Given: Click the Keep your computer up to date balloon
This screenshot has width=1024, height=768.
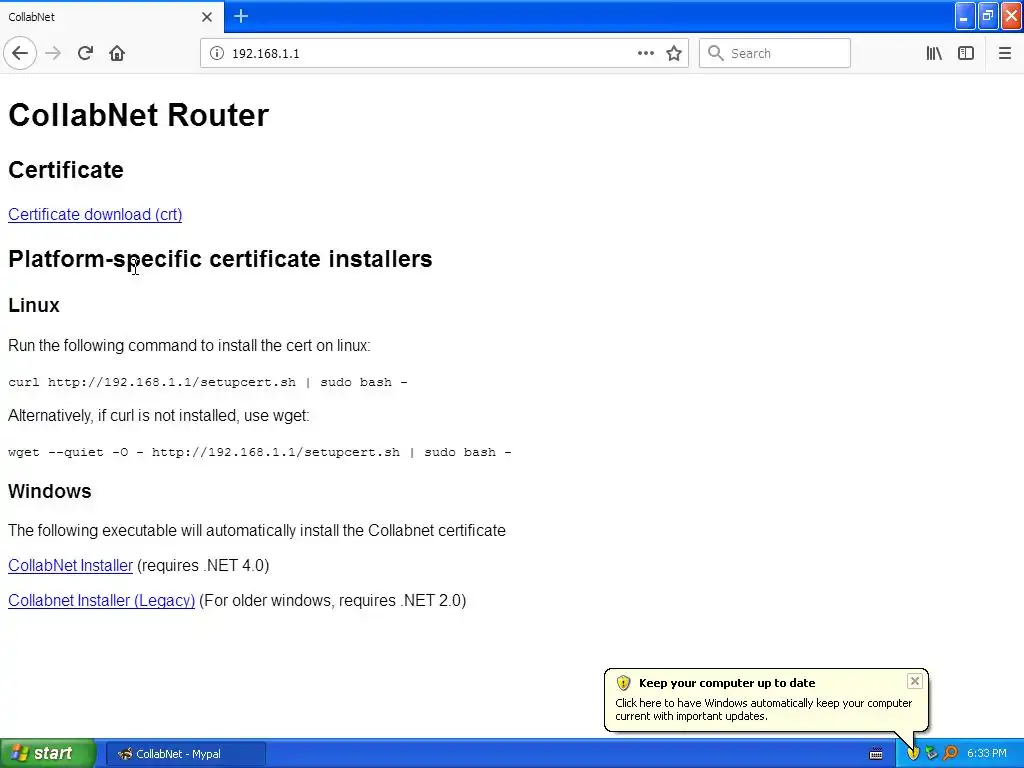Looking at the screenshot, I should click(x=766, y=699).
